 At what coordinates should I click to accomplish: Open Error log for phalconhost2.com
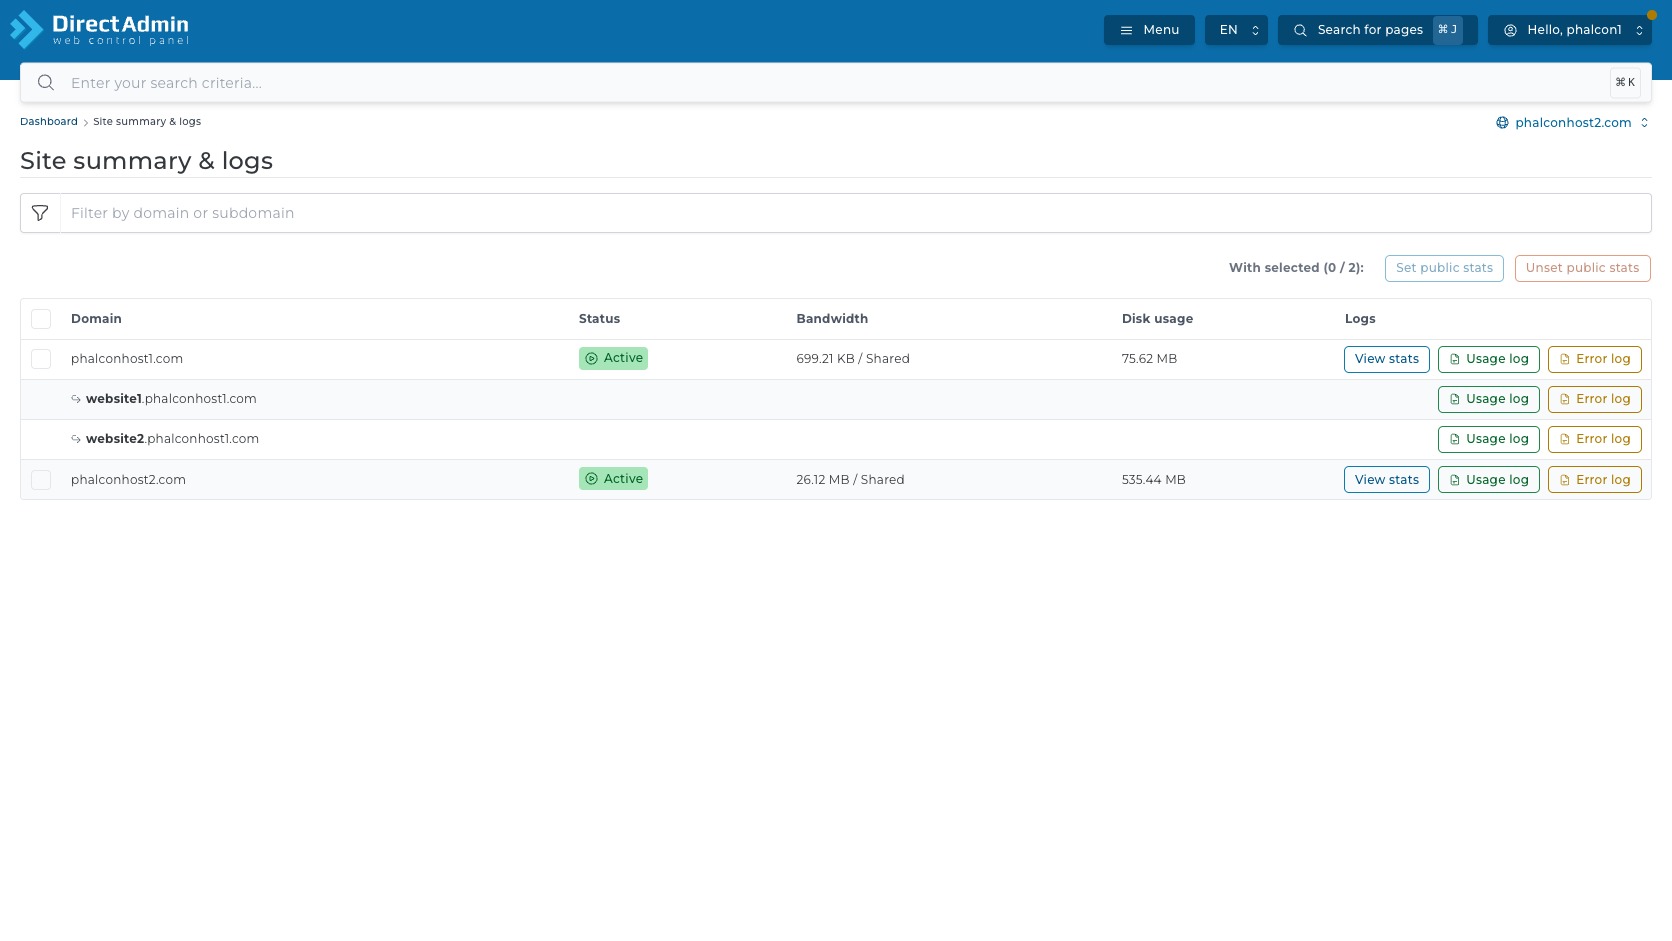1594,480
